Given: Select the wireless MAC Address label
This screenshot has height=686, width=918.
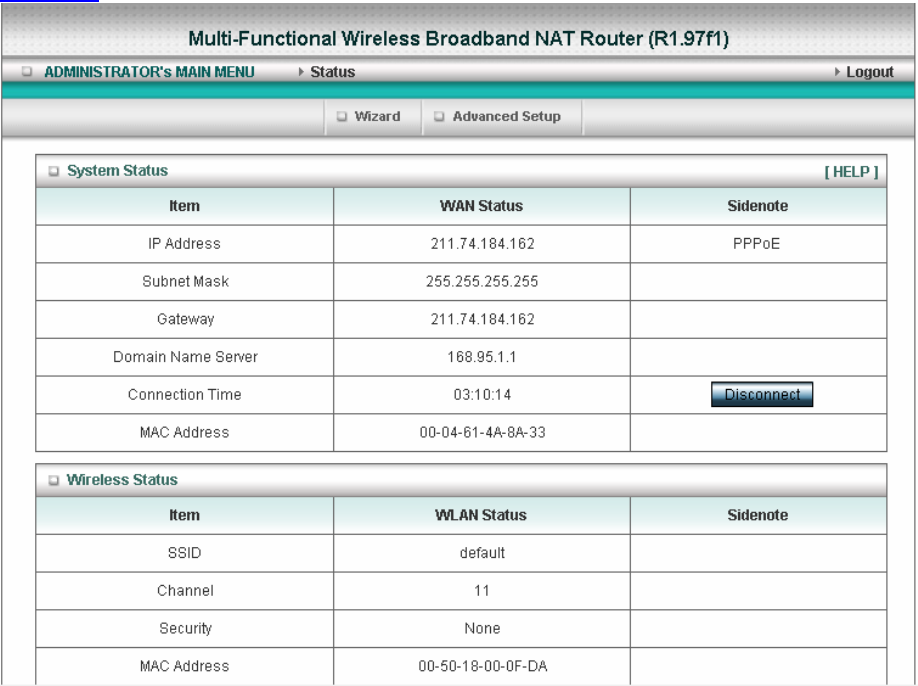Looking at the screenshot, I should [184, 666].
